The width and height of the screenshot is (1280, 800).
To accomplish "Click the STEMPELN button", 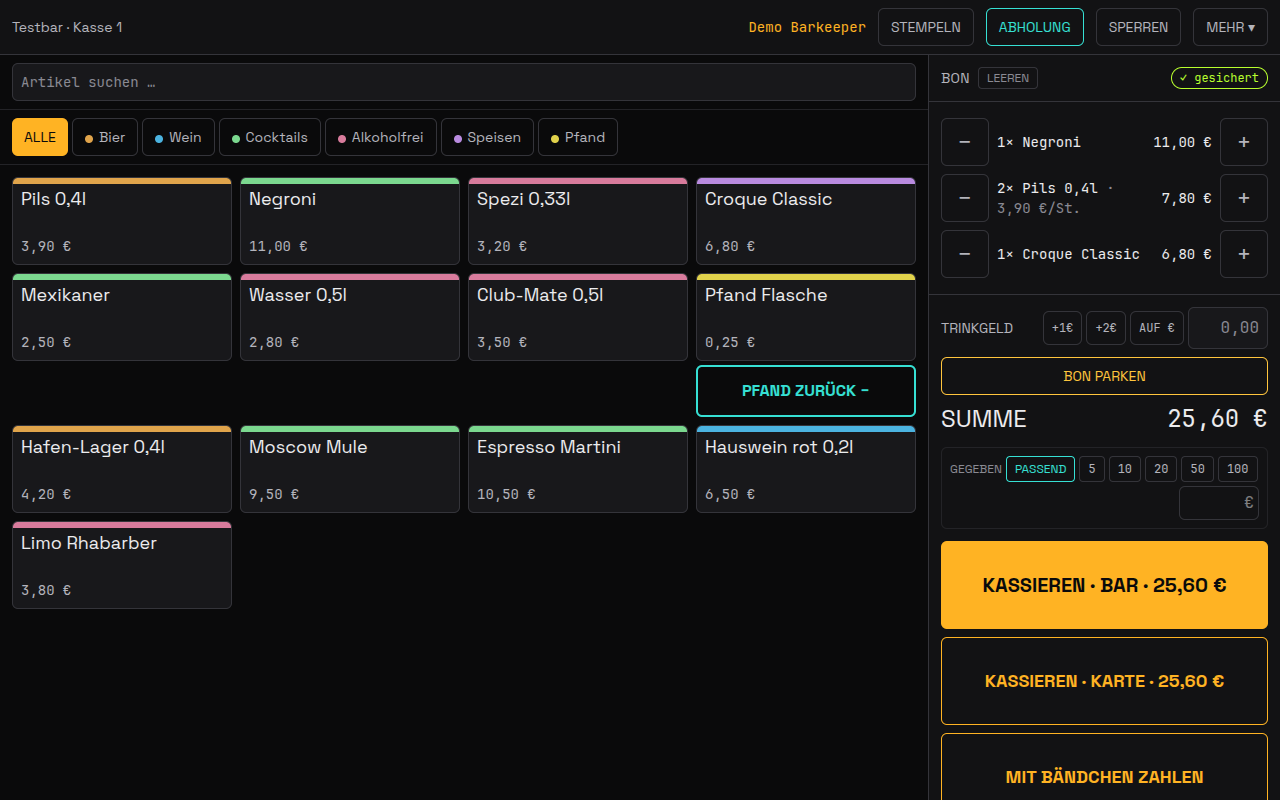I will tap(926, 27).
